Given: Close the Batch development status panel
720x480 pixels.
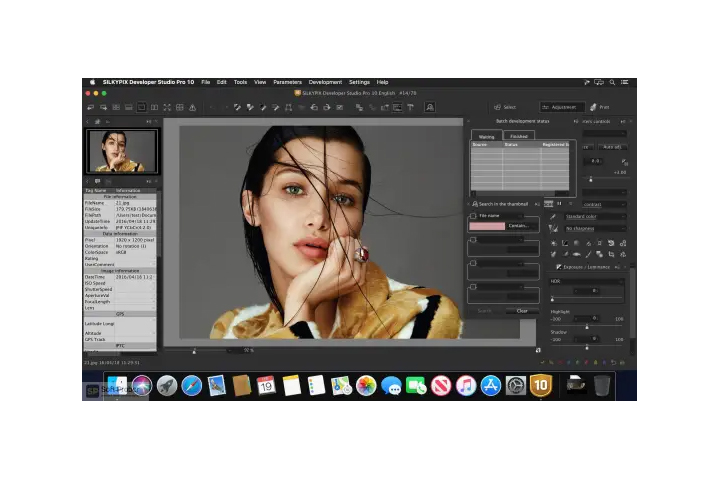Looking at the screenshot, I should pos(469,121).
